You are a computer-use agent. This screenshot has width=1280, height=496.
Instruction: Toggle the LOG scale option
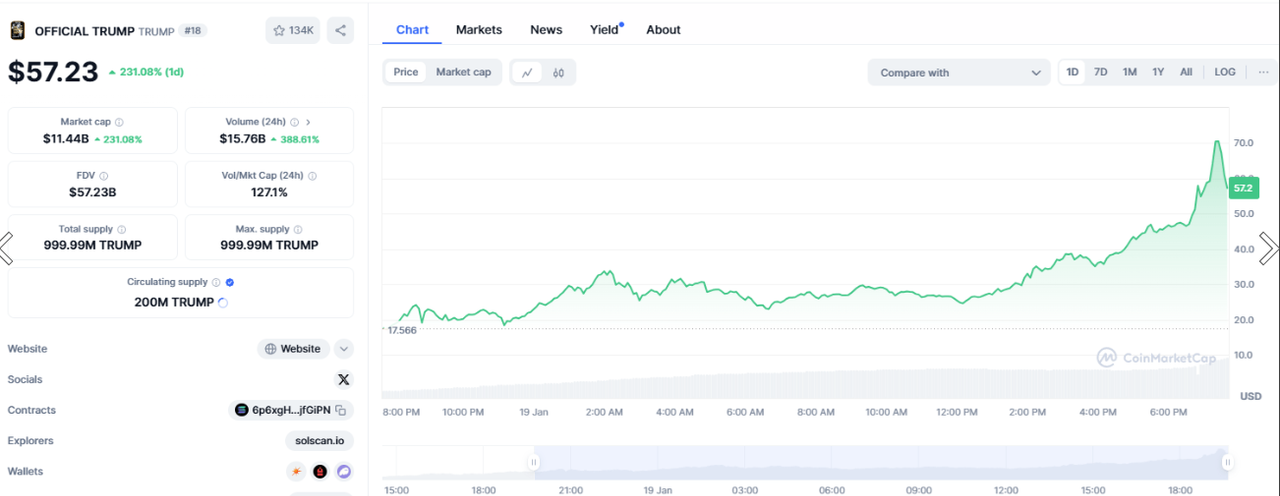point(1225,72)
